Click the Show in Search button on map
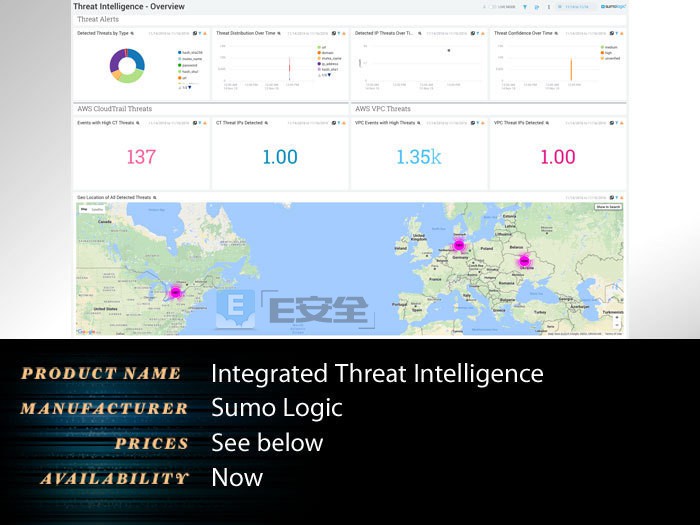Screen dimensions: 700x525 (x=608, y=207)
